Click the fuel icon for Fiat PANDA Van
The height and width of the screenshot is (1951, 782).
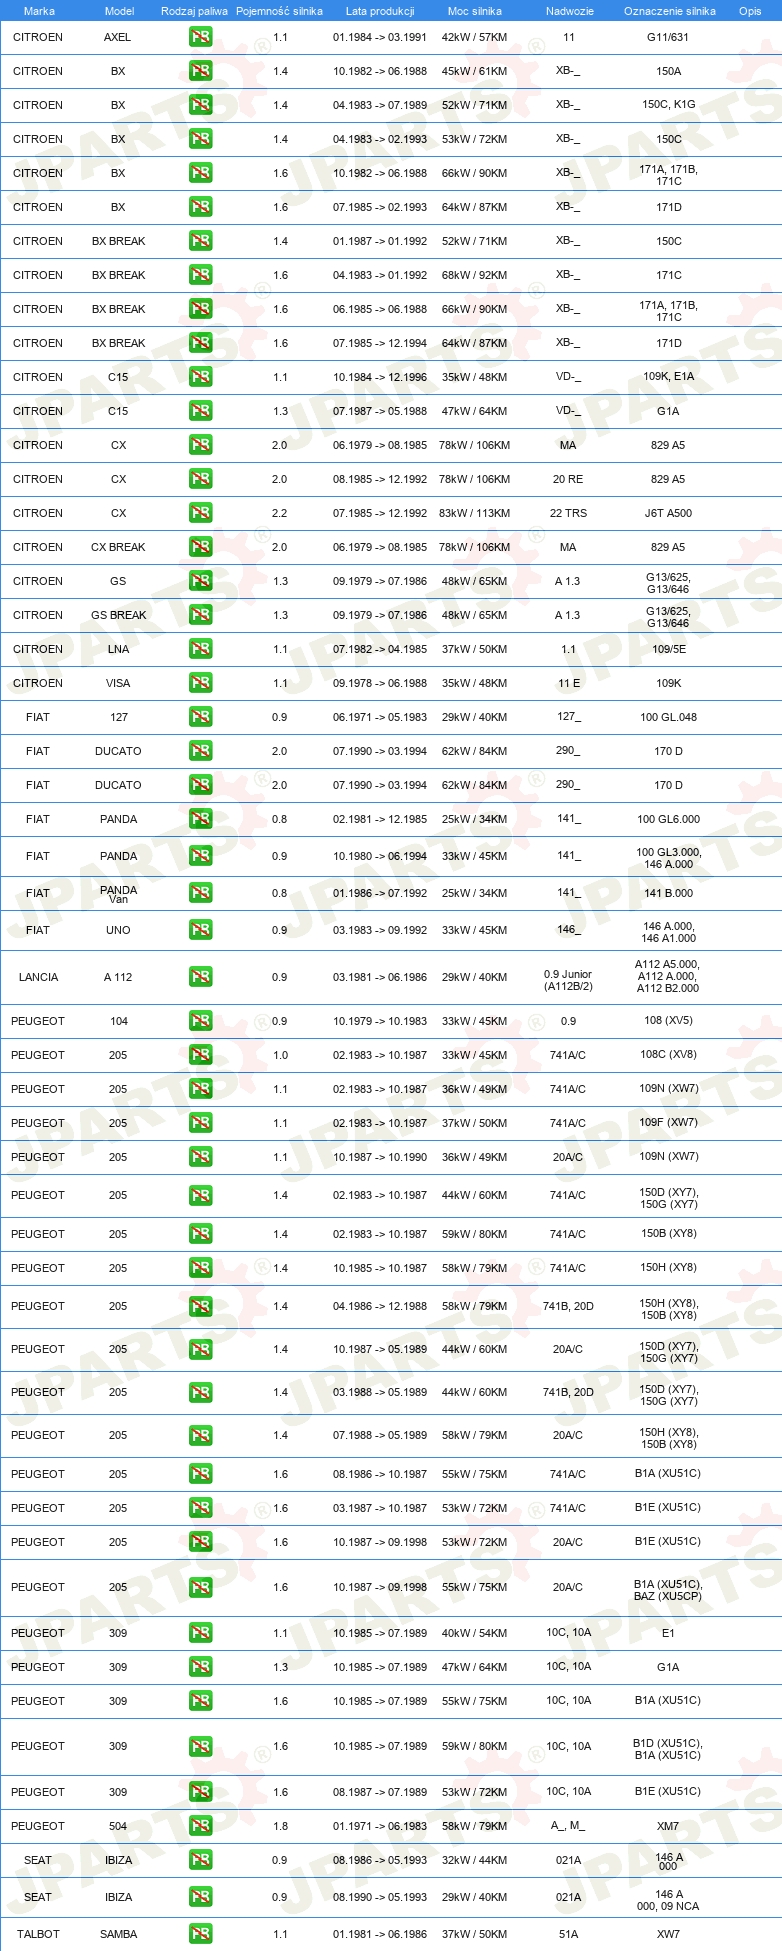pyautogui.click(x=200, y=893)
